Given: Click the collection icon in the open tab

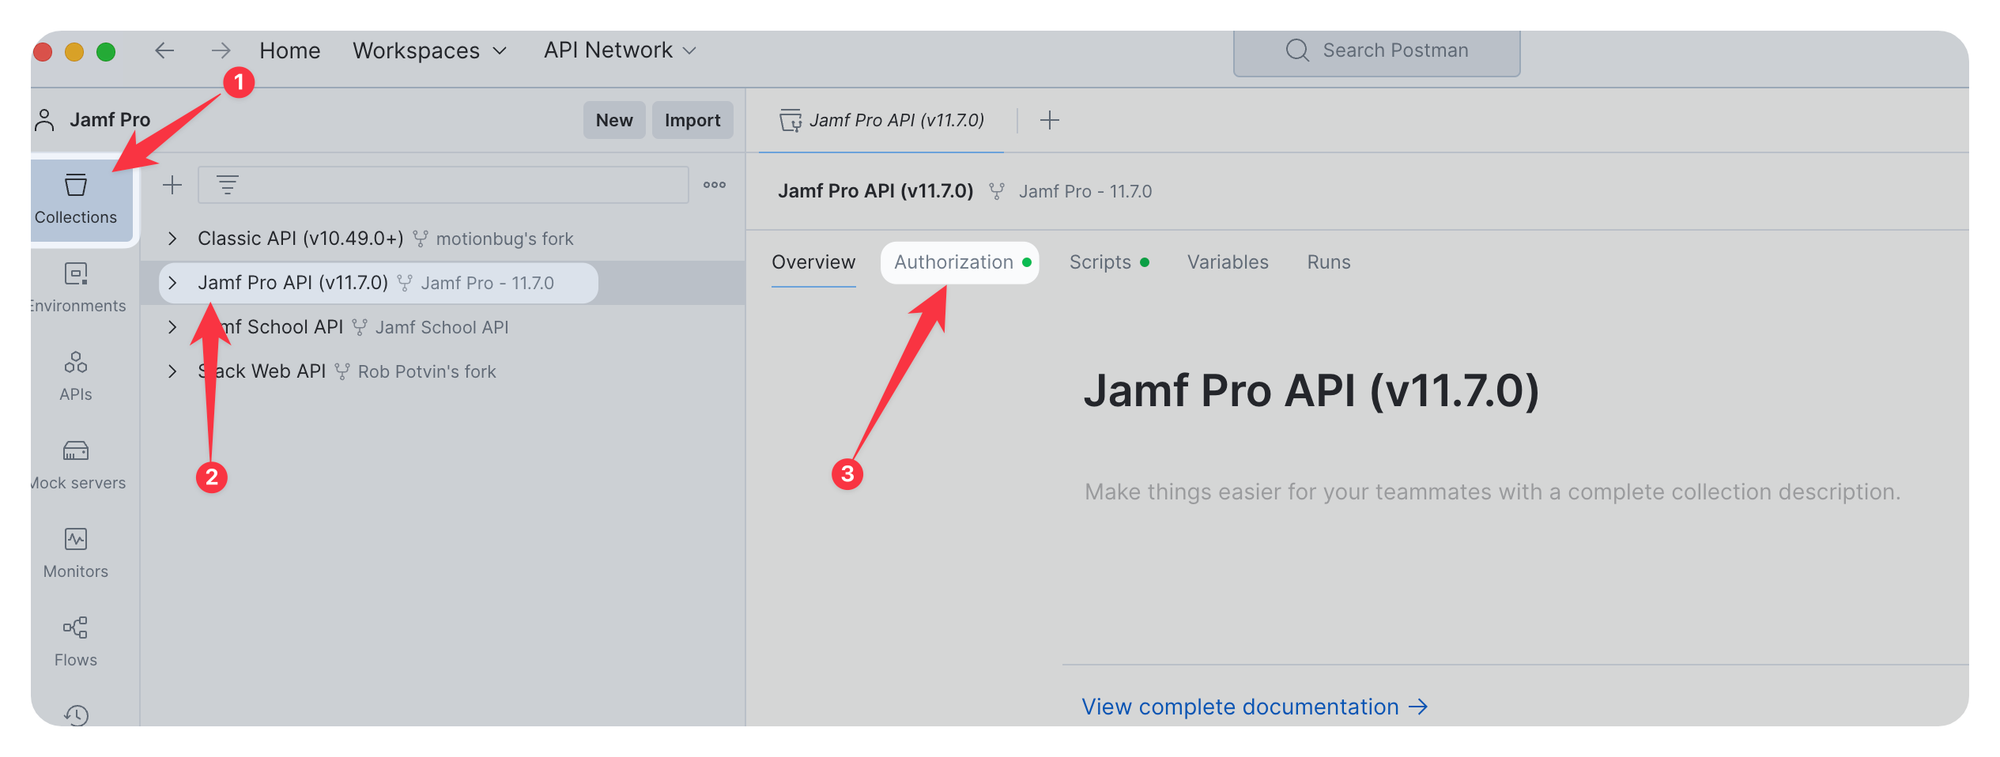Looking at the screenshot, I should tap(790, 121).
